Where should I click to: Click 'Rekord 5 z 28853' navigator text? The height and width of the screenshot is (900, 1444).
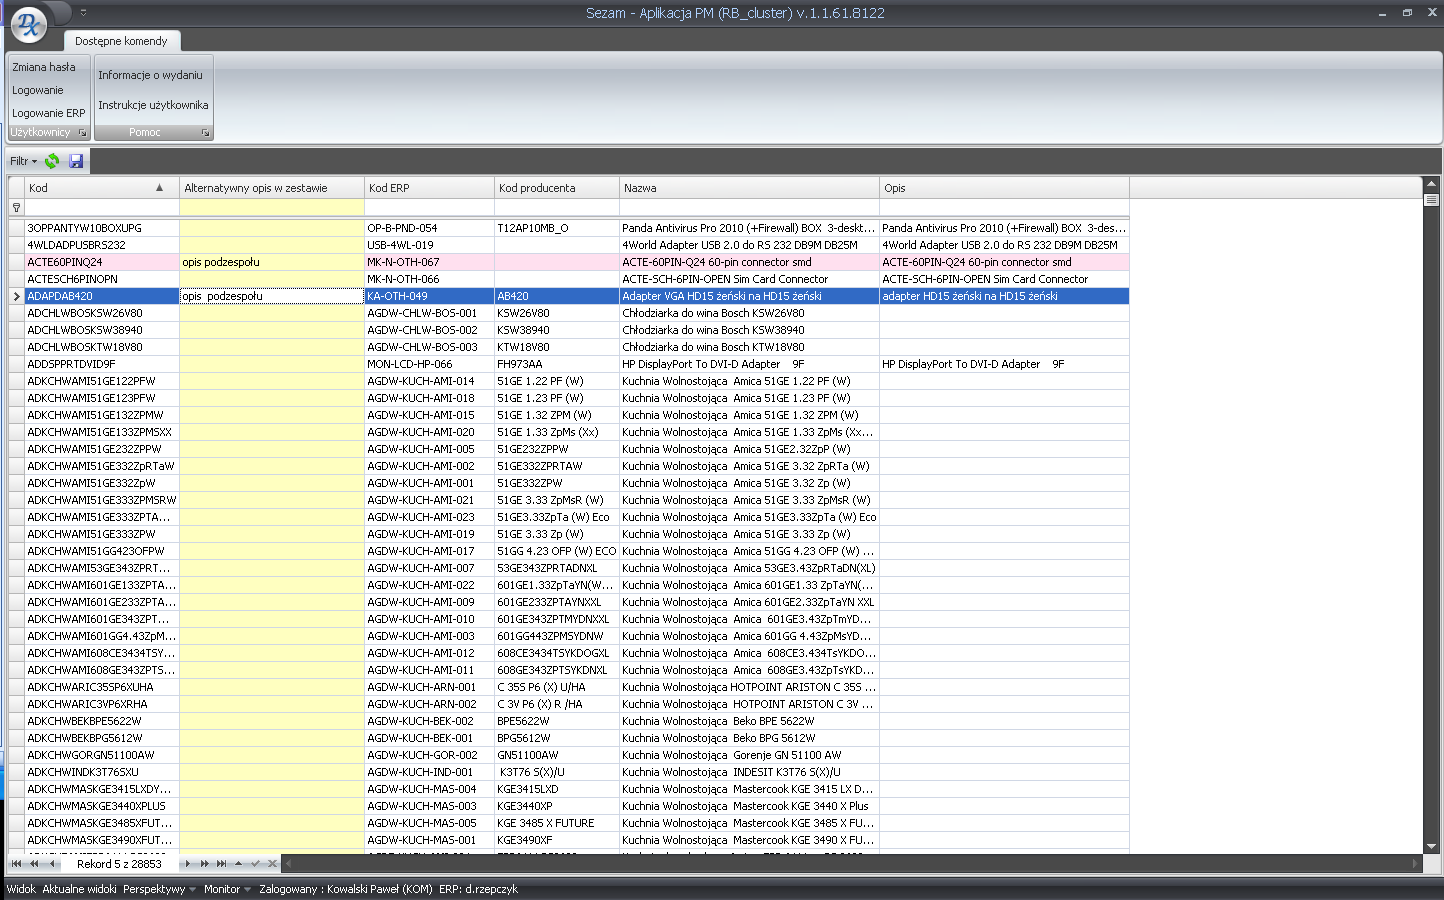(119, 864)
